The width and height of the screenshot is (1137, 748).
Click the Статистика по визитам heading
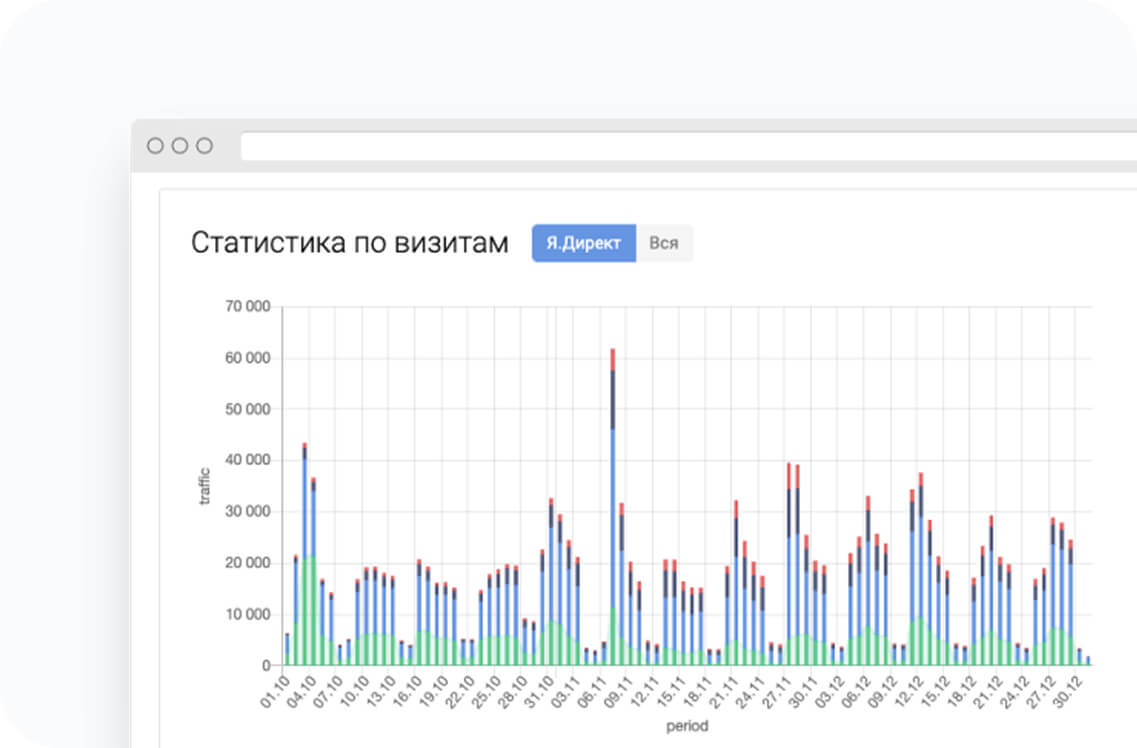(x=349, y=243)
